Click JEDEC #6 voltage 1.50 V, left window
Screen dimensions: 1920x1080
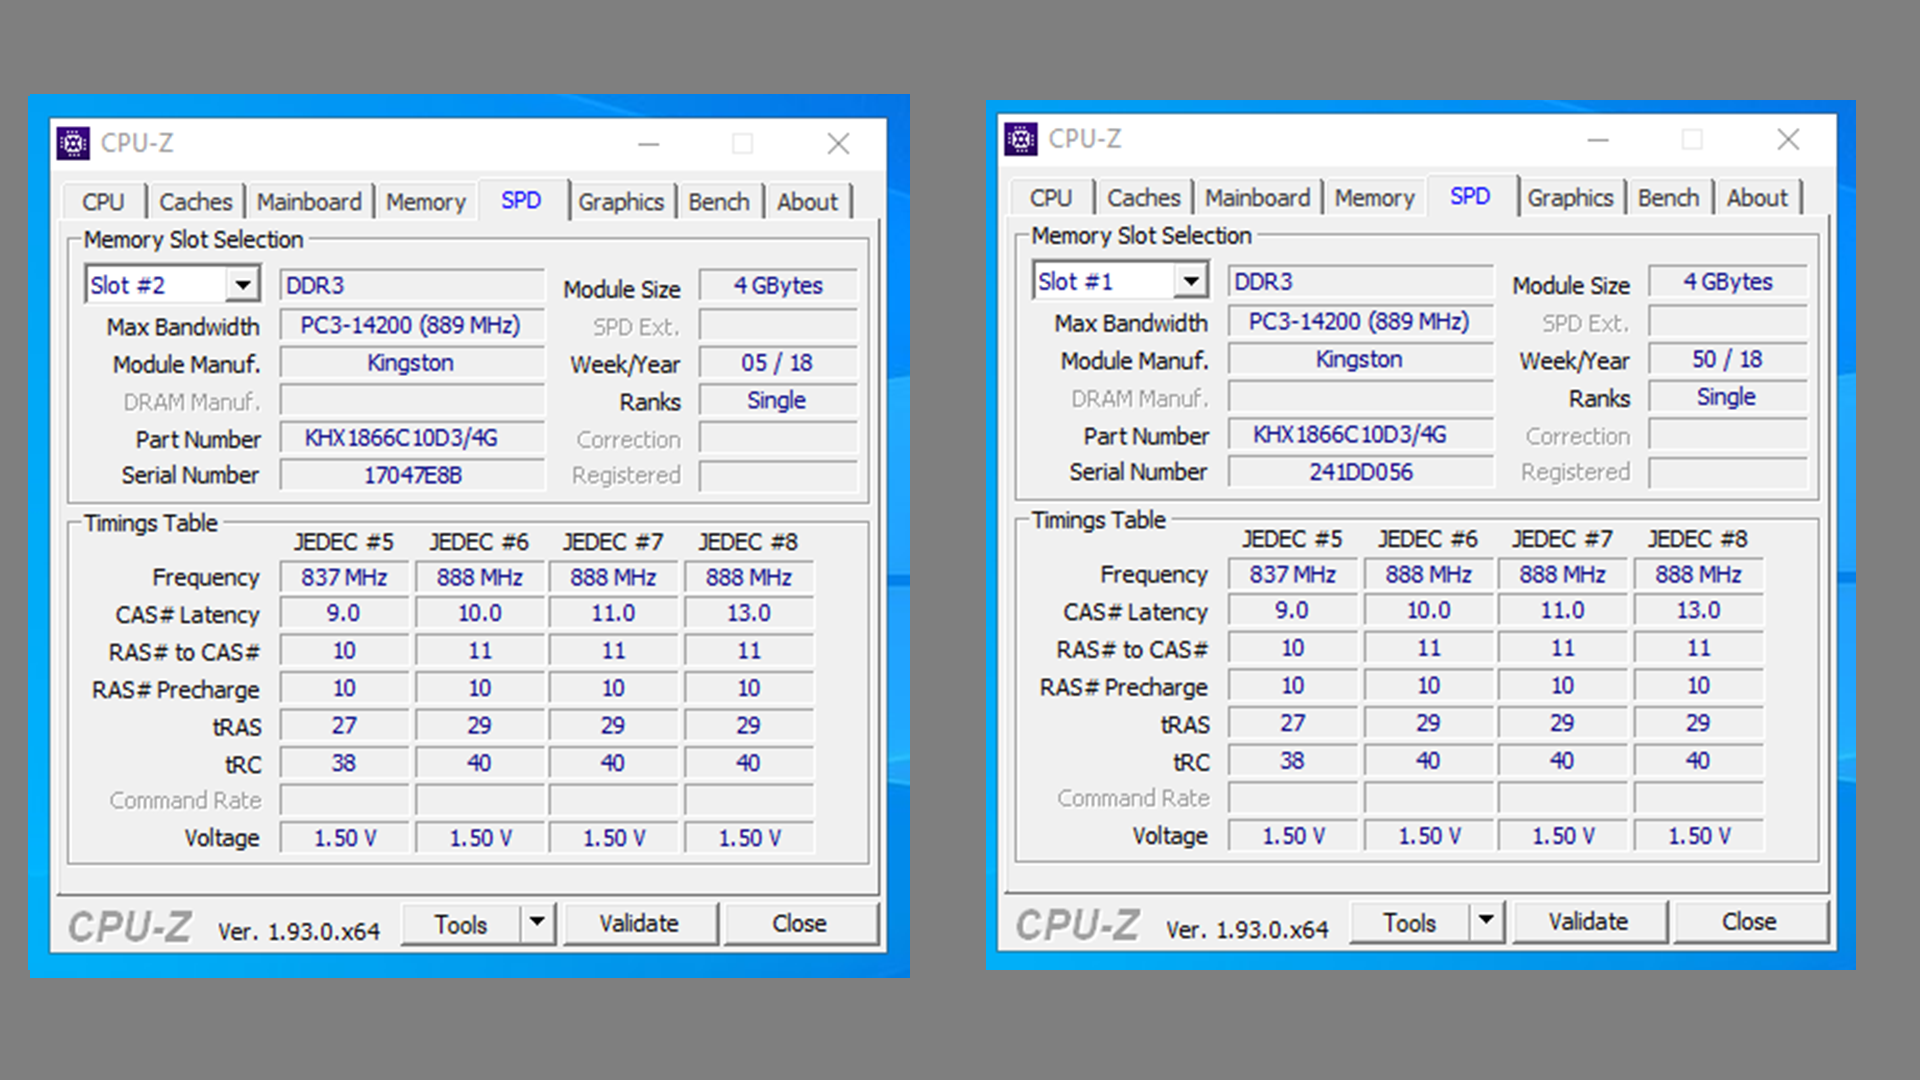(480, 838)
